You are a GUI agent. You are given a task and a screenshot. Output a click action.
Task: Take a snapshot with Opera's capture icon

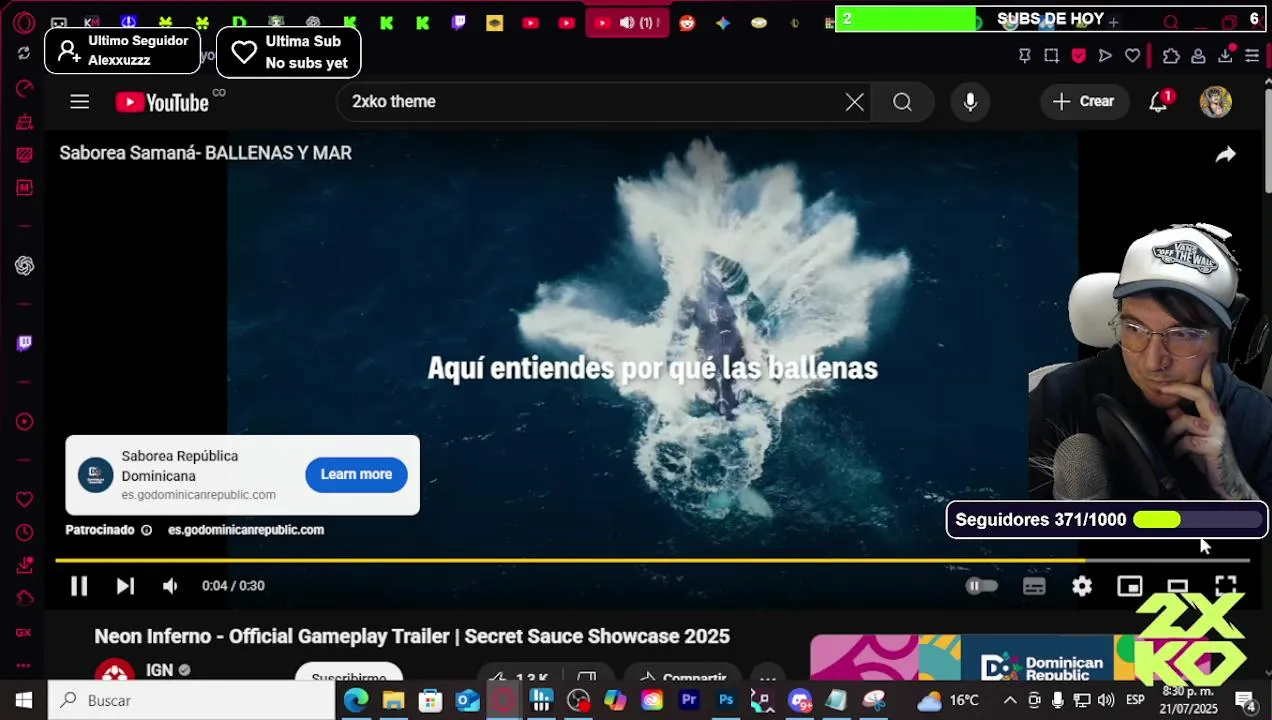click(x=1051, y=56)
